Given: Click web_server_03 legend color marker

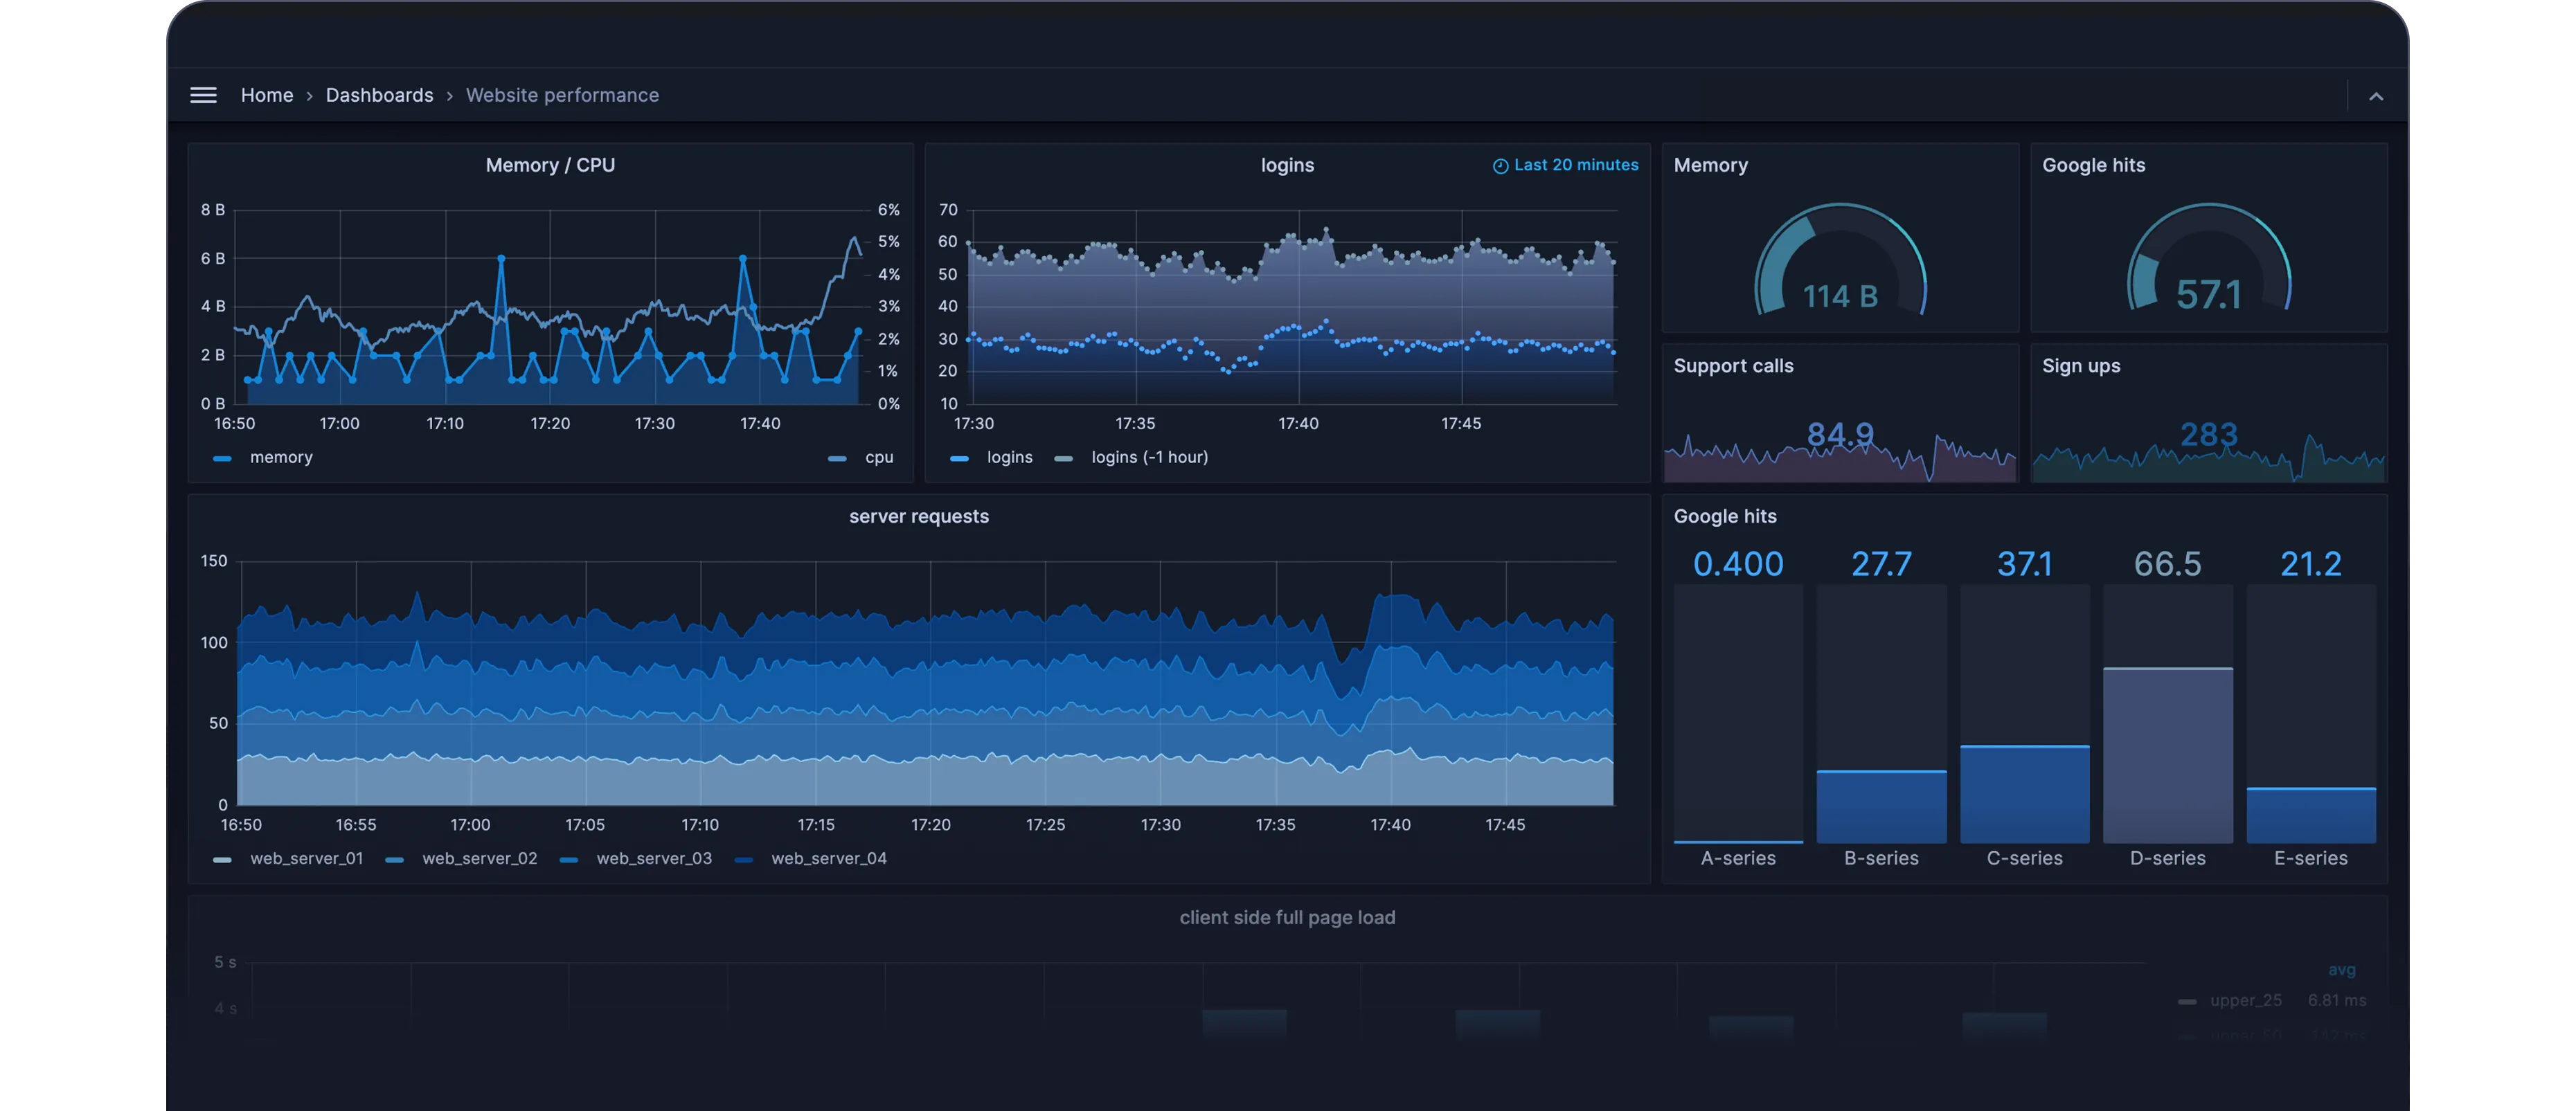Looking at the screenshot, I should click(569, 859).
